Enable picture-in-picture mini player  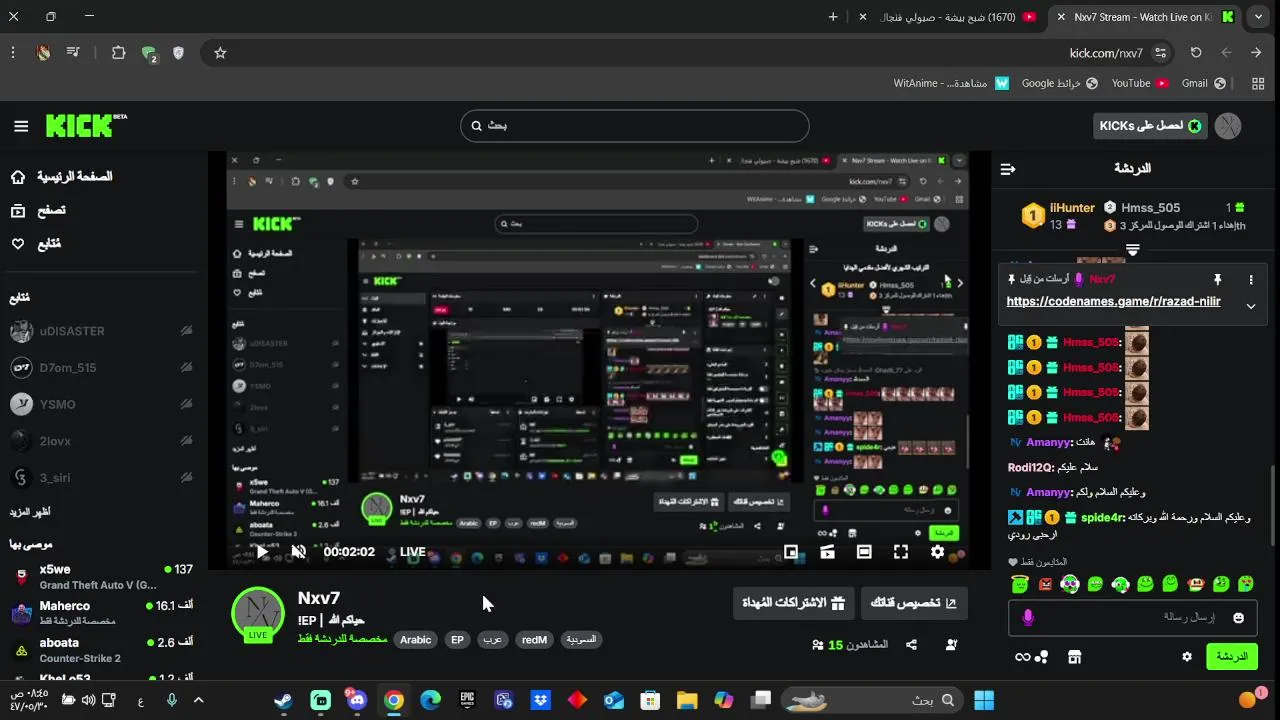(x=791, y=551)
